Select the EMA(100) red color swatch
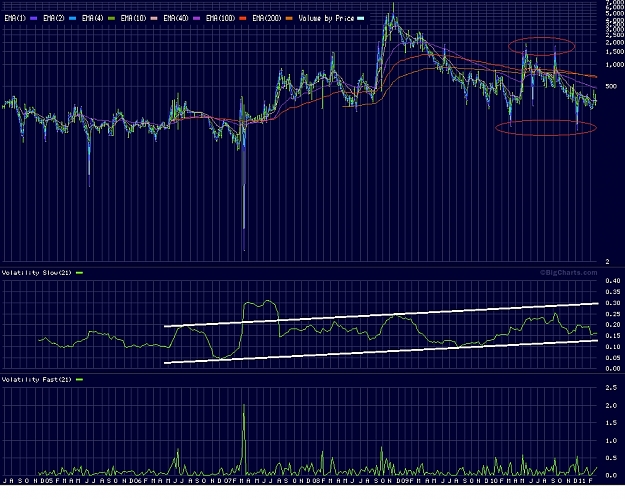The height and width of the screenshot is (499, 625). [243, 18]
